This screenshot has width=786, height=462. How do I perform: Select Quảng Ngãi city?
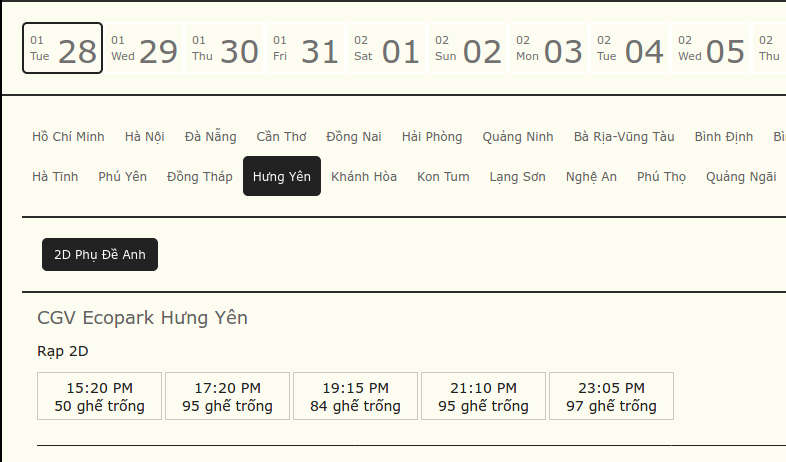click(x=741, y=177)
